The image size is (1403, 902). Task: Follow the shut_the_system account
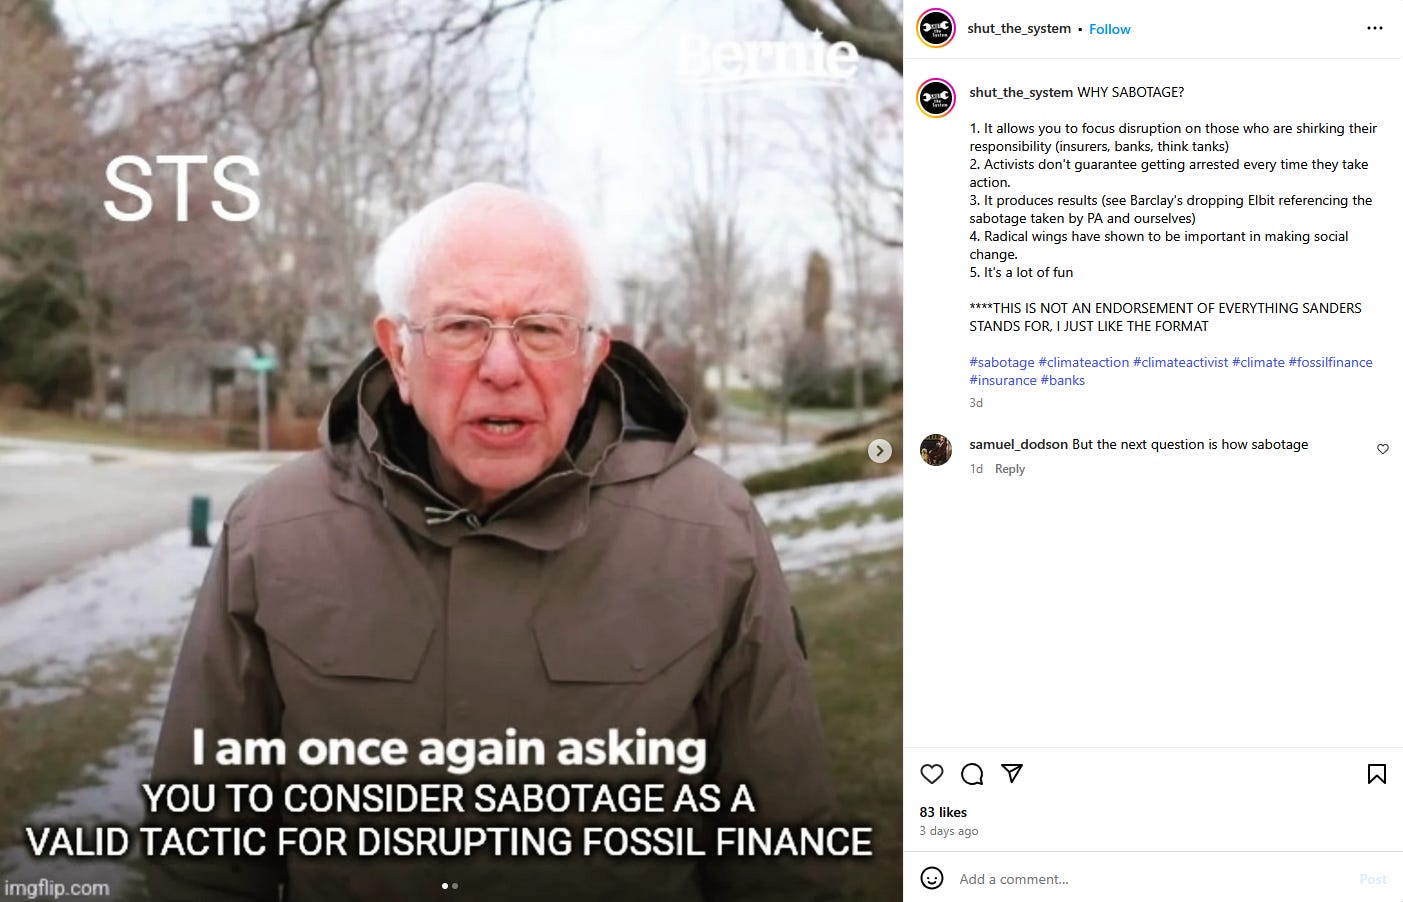(x=1109, y=29)
